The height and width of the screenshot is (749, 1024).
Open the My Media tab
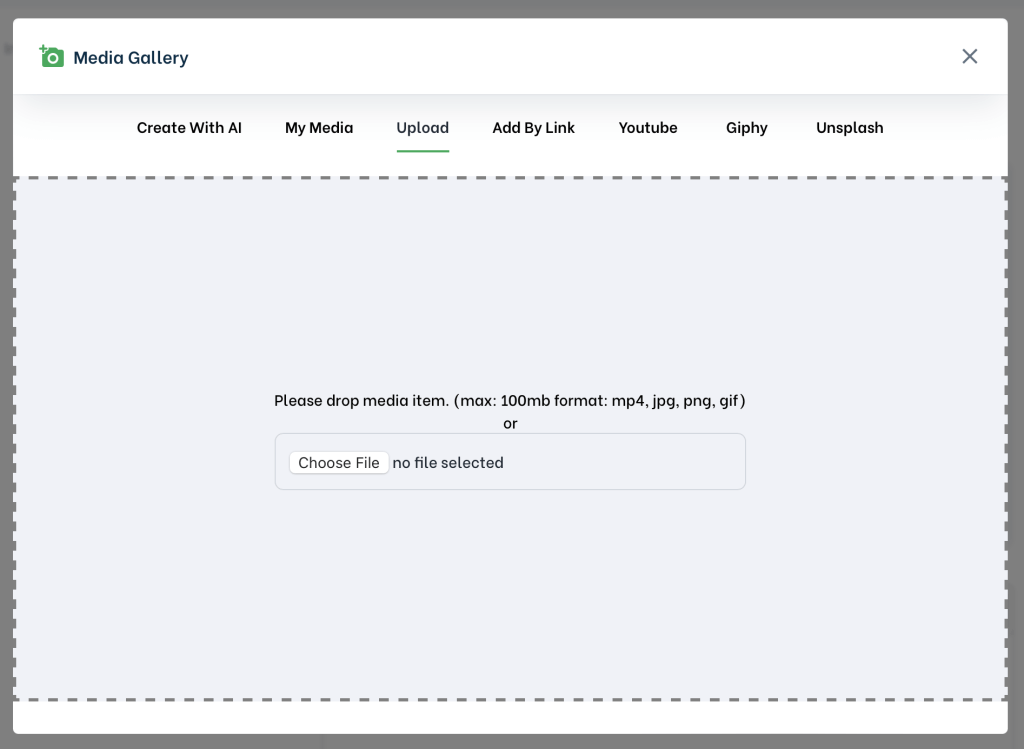point(319,128)
